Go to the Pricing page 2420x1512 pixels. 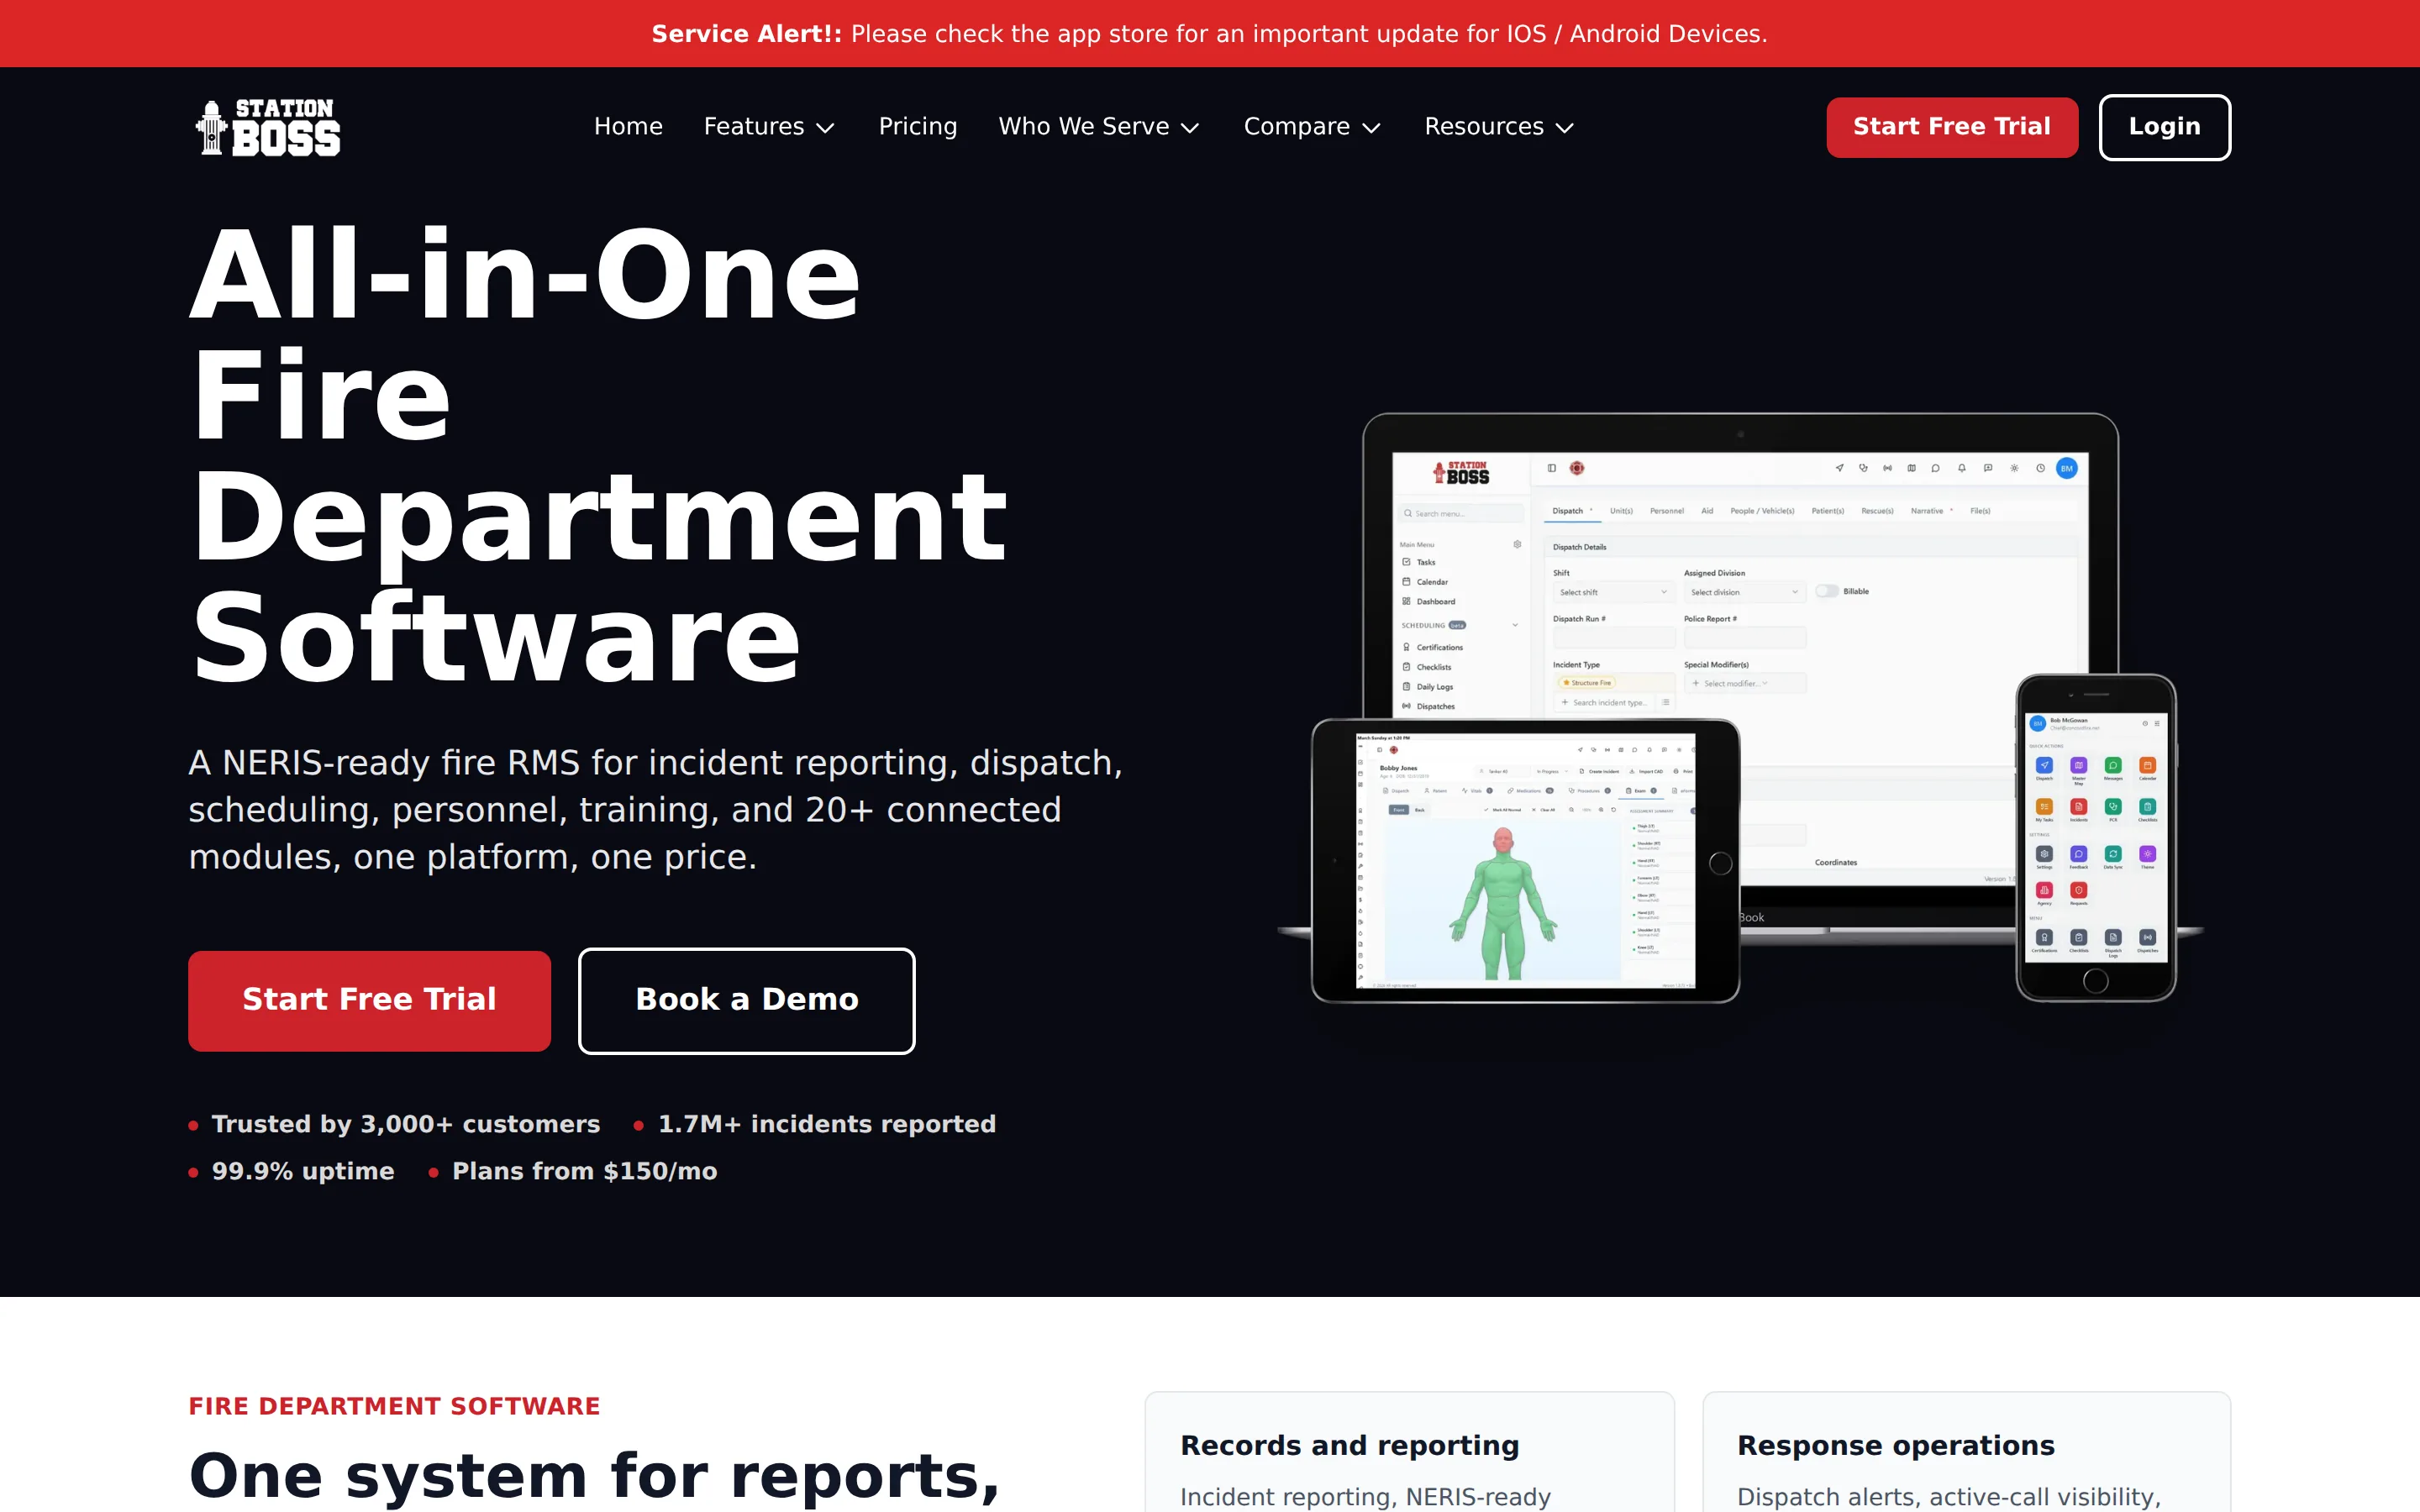click(x=917, y=127)
